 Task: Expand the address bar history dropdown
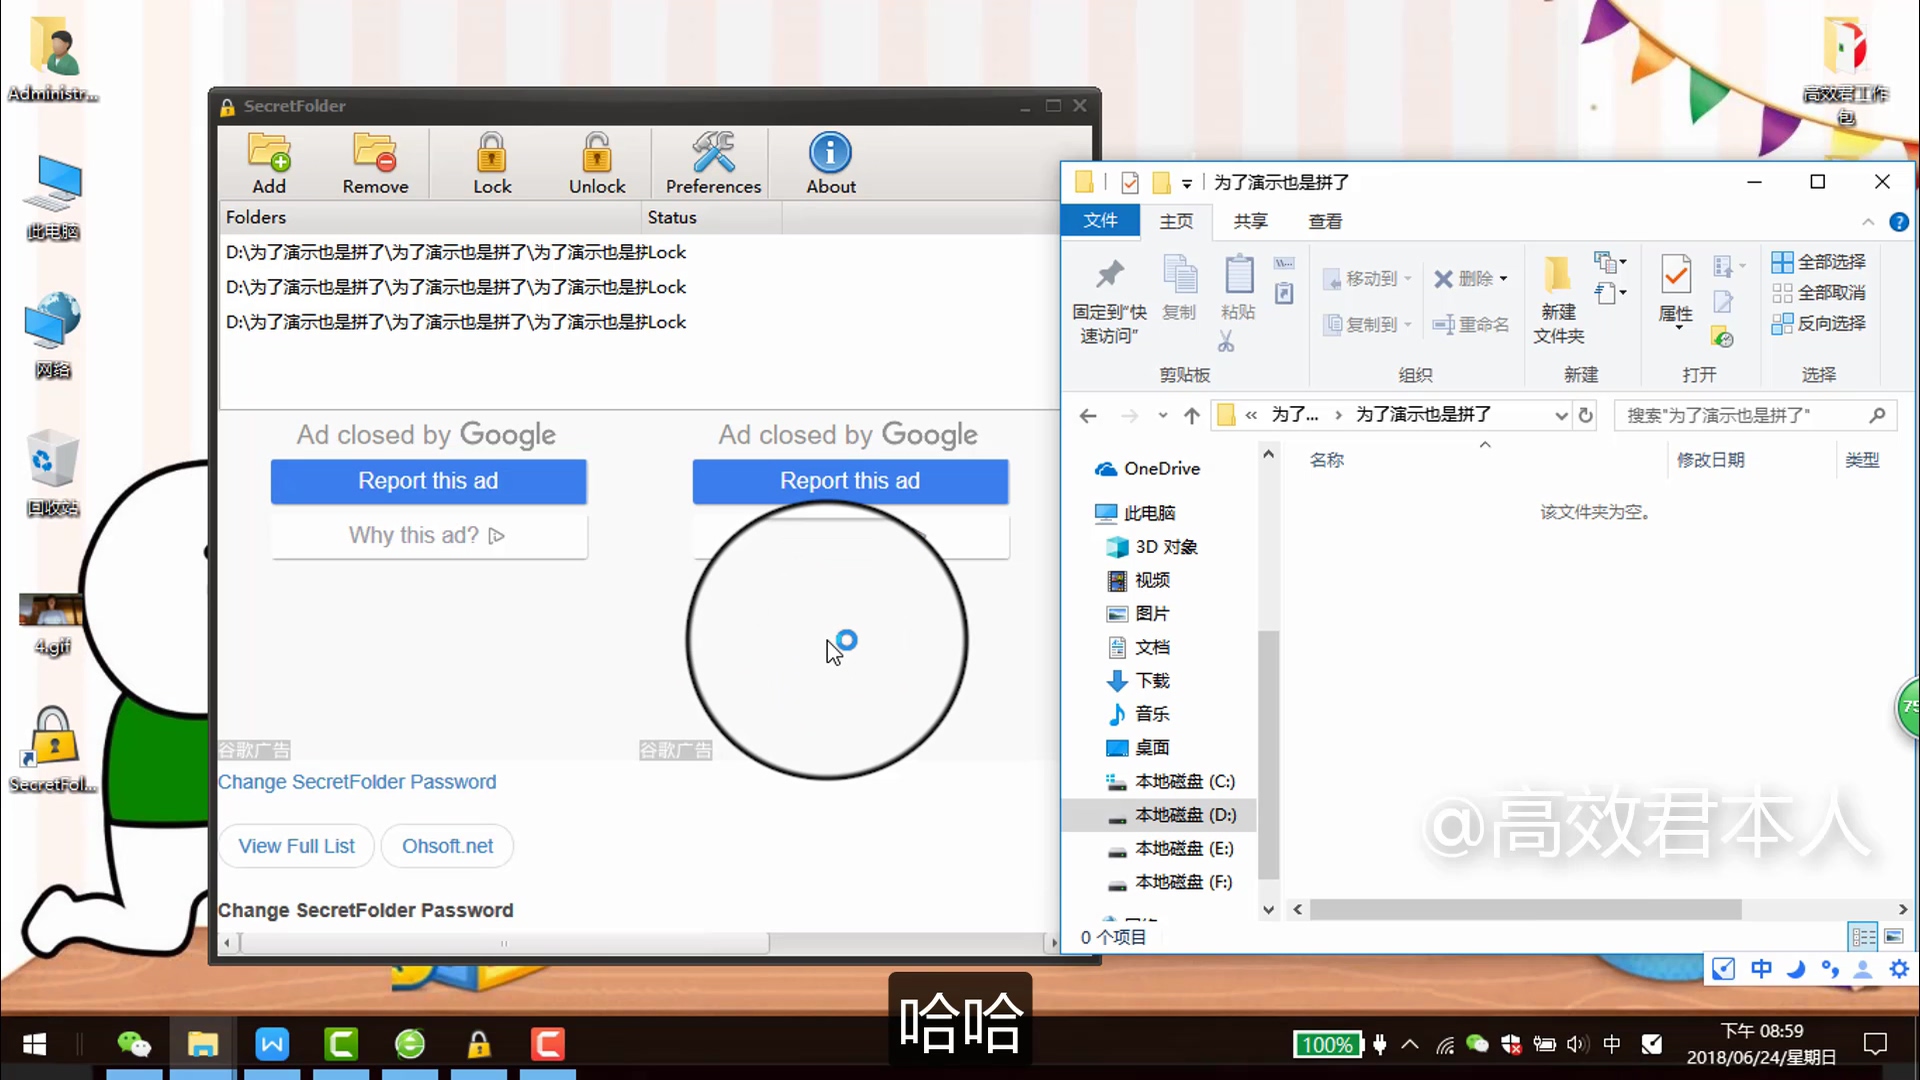[1561, 415]
